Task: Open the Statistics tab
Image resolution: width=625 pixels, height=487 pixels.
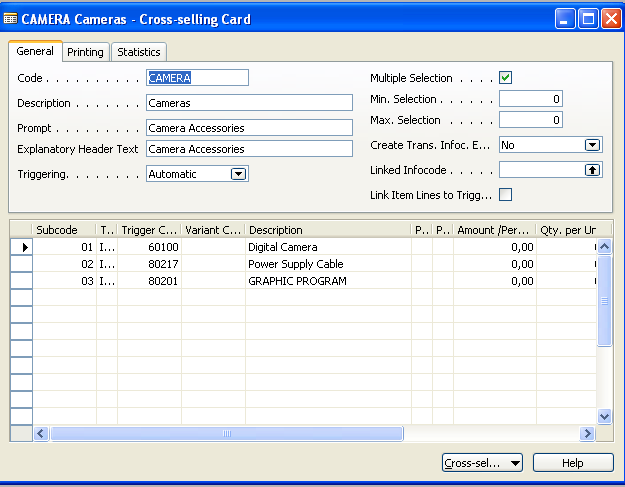Action: pyautogui.click(x=138, y=52)
